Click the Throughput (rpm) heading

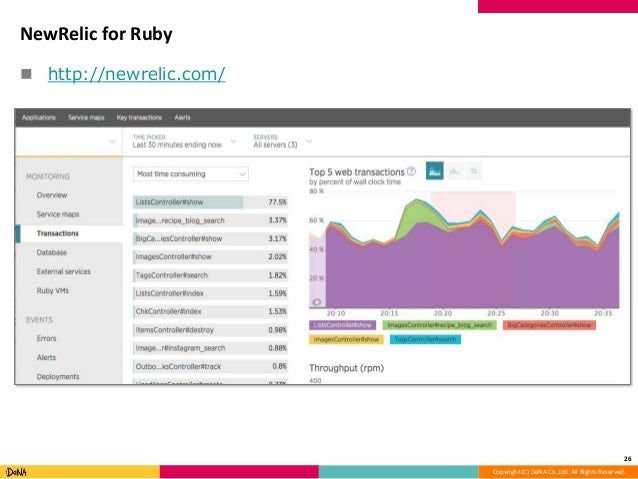click(346, 368)
